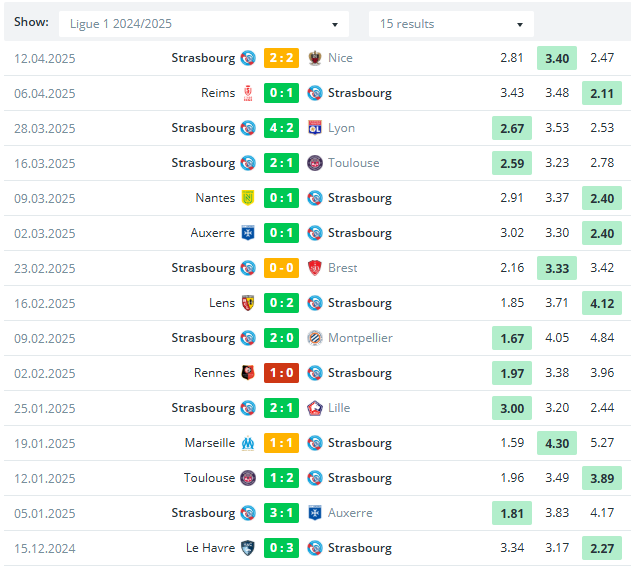
Task: Open the Ligue 1 2024/2025 season dropdown
Action: point(204,24)
